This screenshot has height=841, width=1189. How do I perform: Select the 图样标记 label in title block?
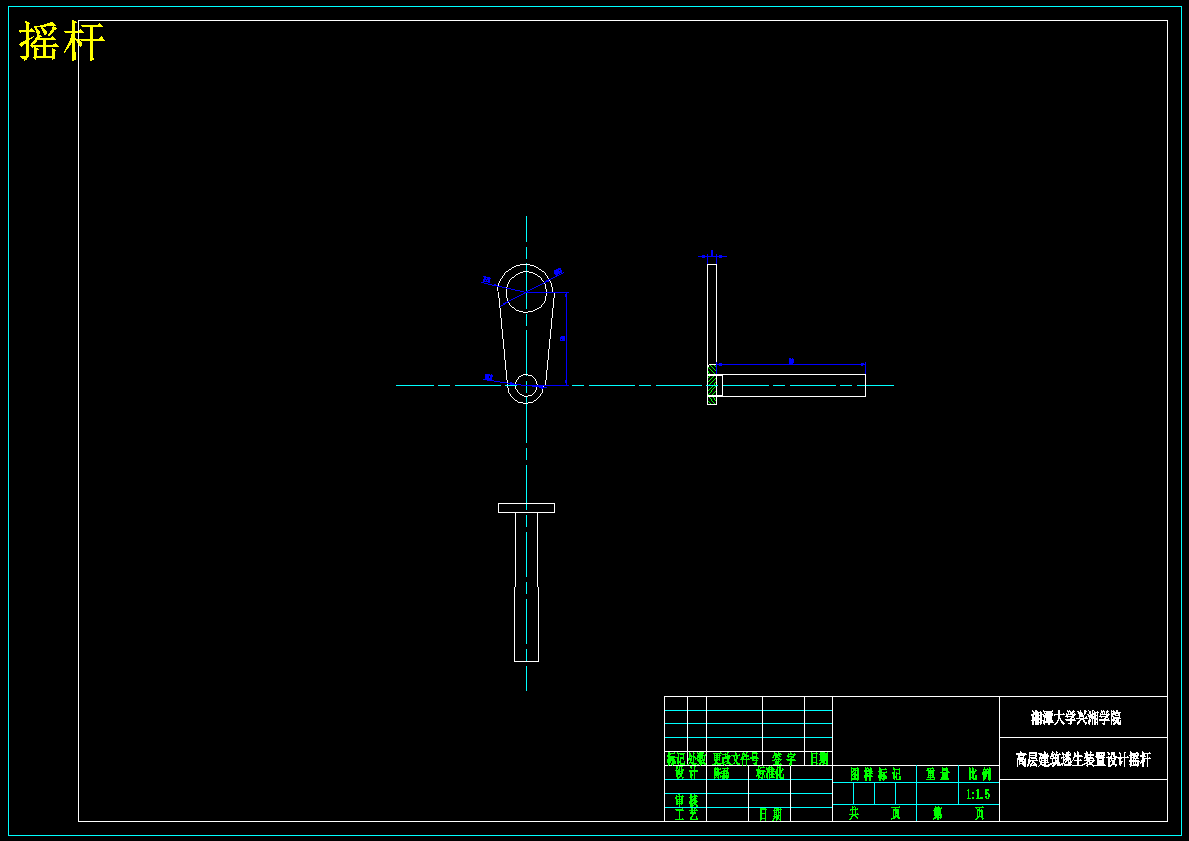tap(875, 774)
